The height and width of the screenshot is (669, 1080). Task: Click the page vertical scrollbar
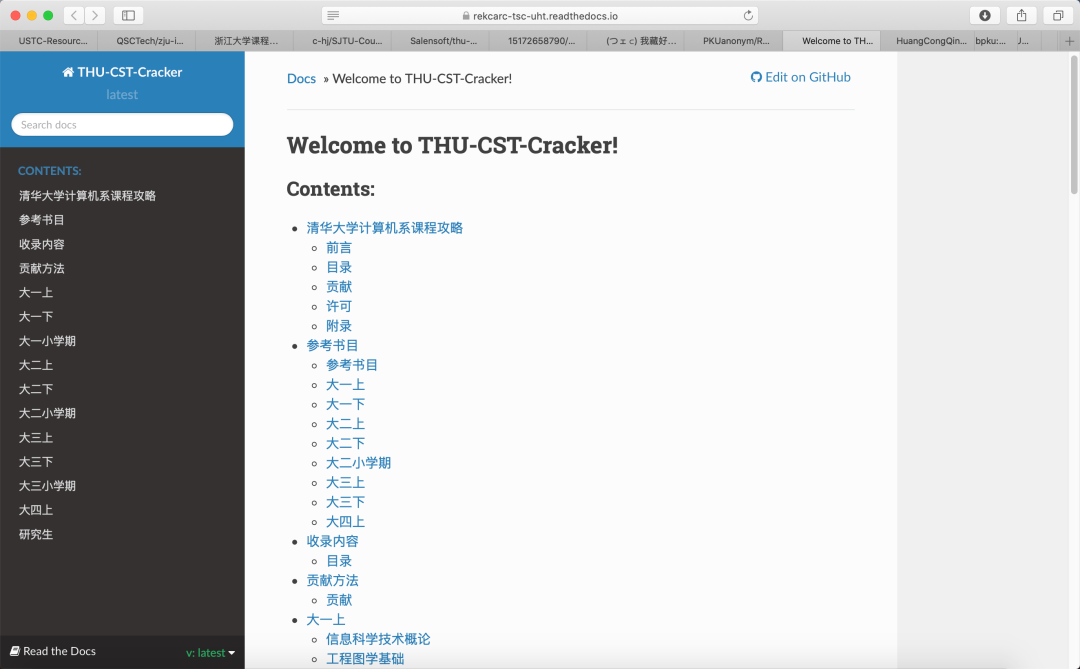[1074, 124]
